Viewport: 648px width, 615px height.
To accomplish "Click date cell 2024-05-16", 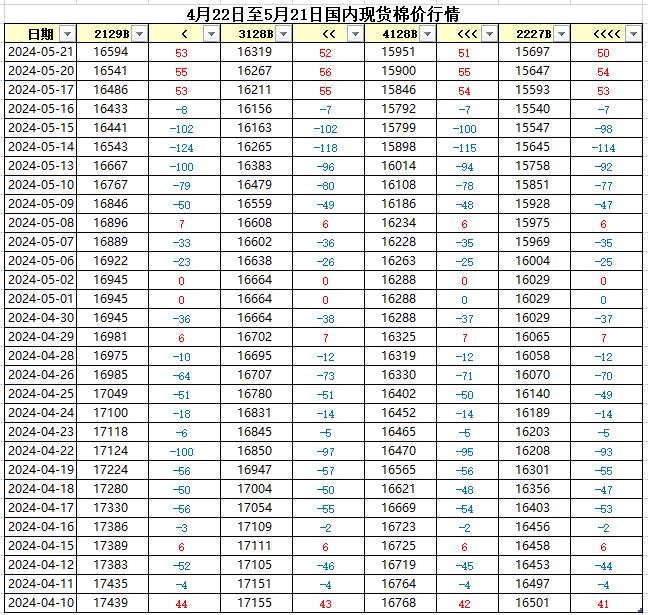I will click(40, 109).
